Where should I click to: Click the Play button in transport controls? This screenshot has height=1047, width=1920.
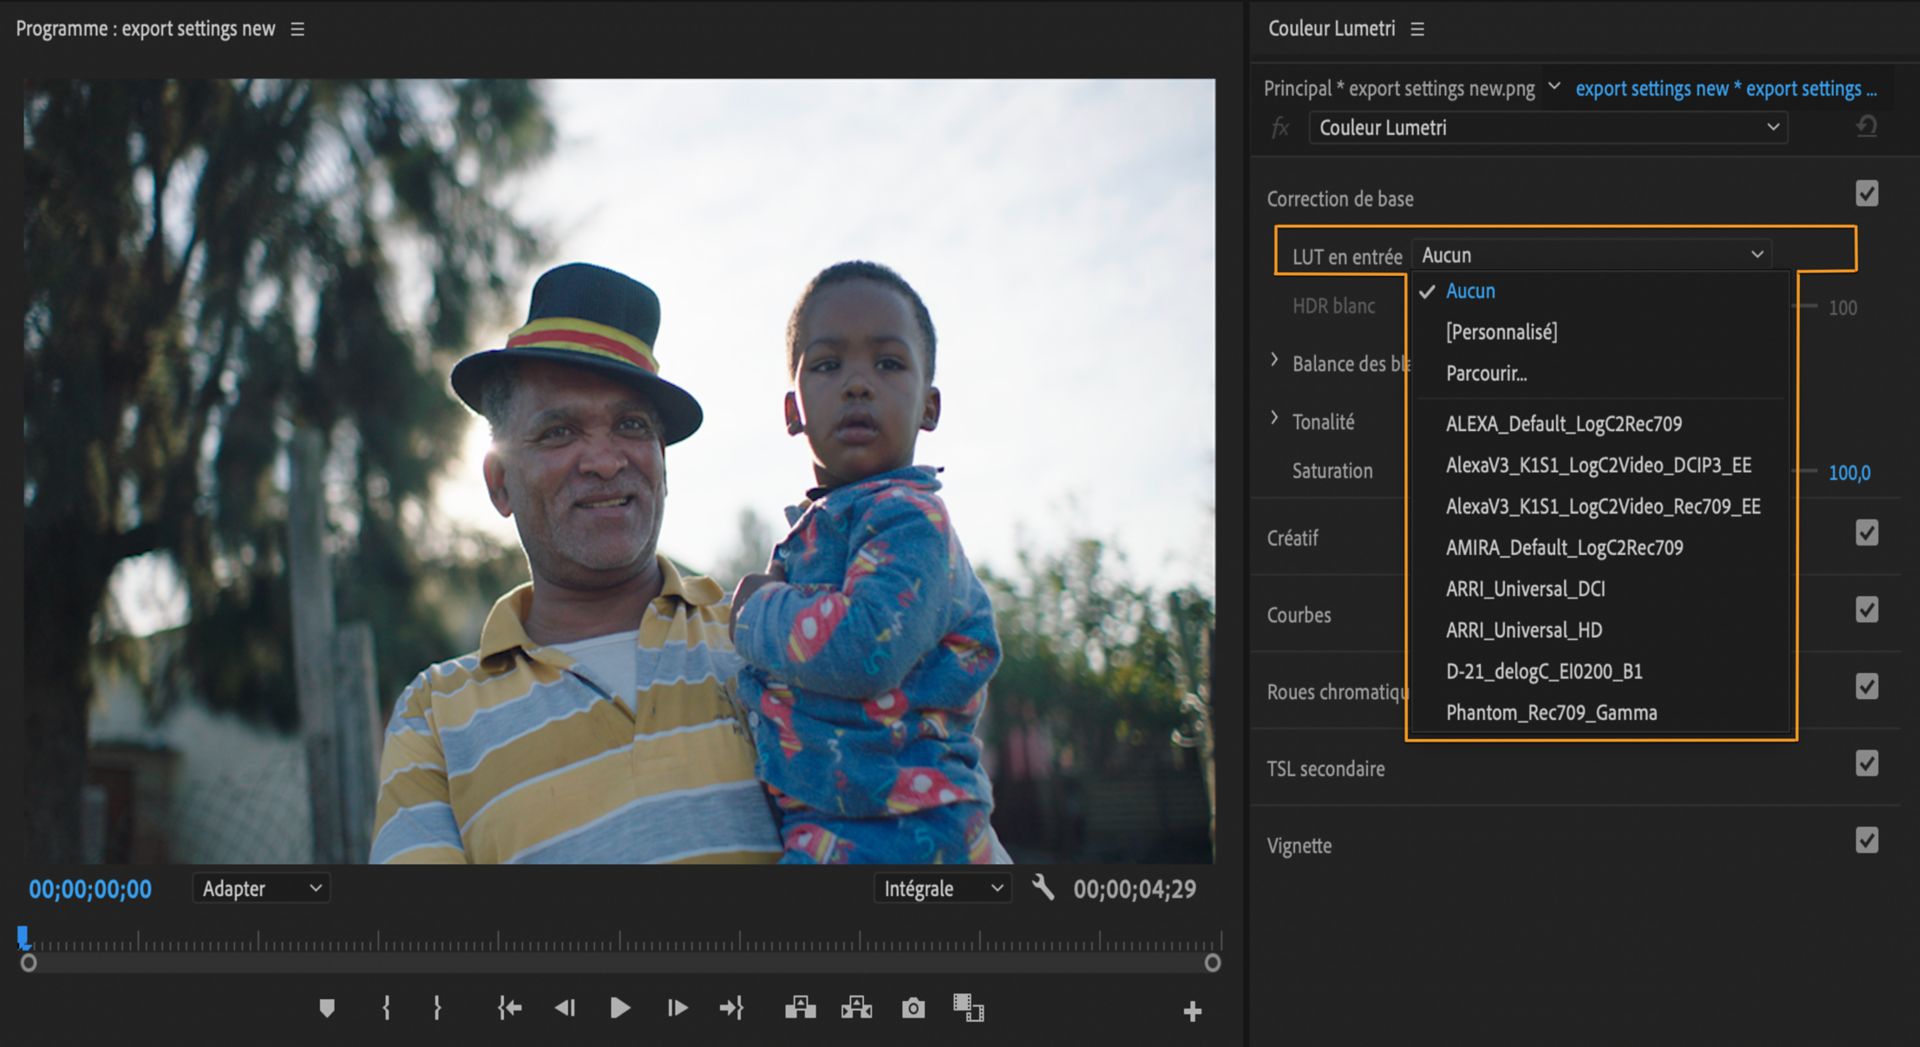(619, 1008)
